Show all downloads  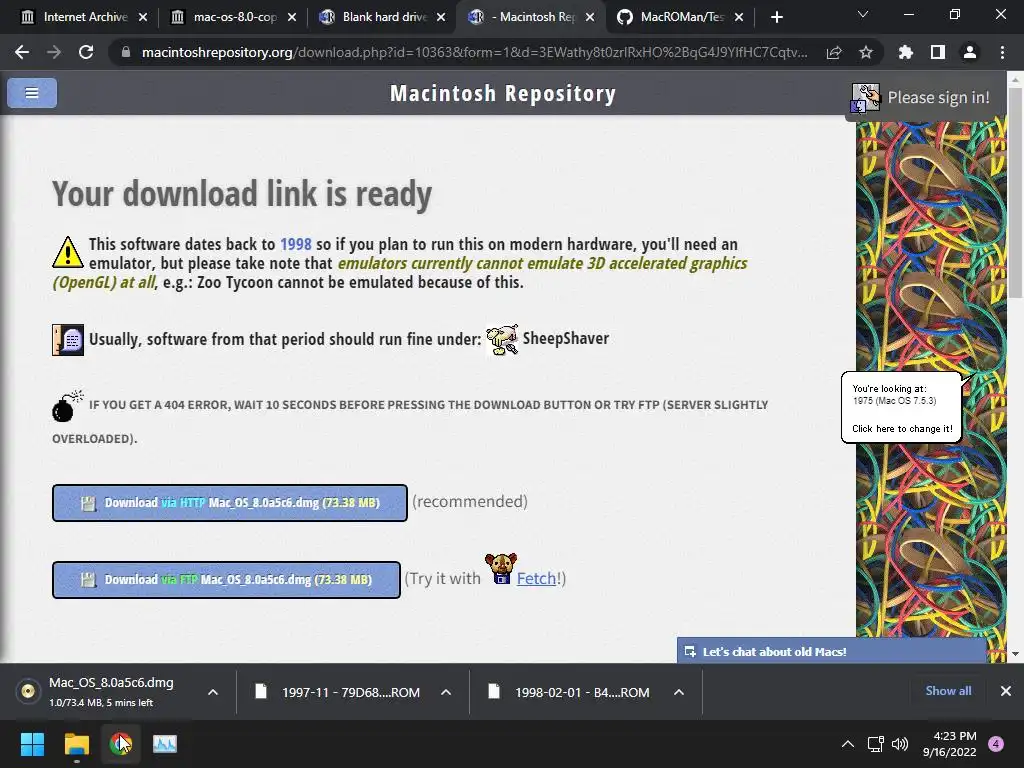[948, 691]
